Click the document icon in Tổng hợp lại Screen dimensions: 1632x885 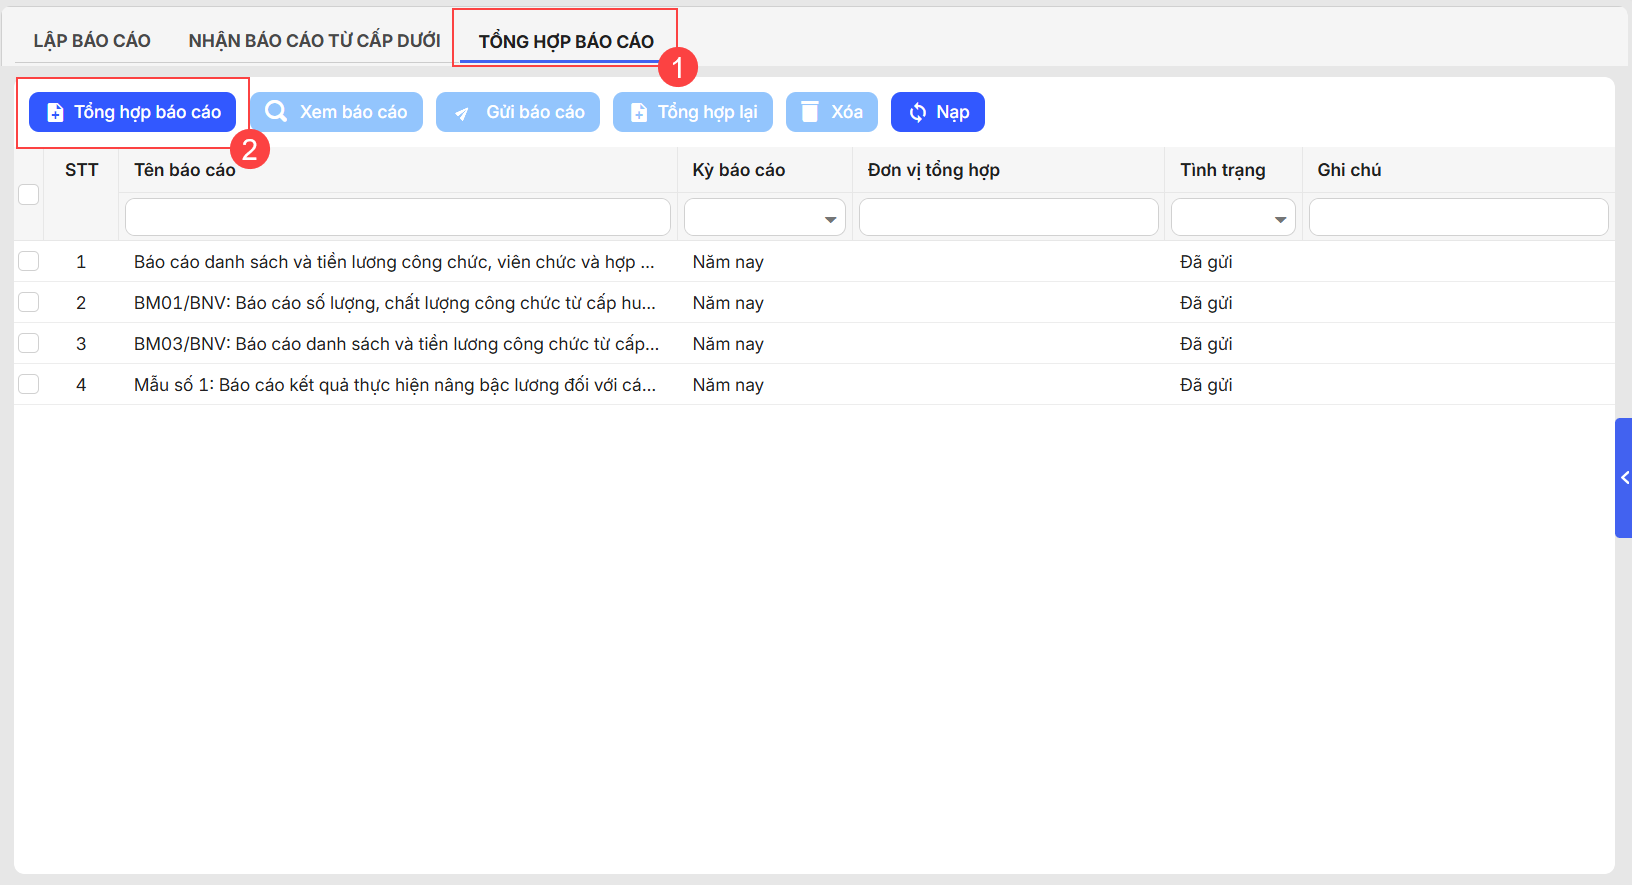tap(638, 113)
